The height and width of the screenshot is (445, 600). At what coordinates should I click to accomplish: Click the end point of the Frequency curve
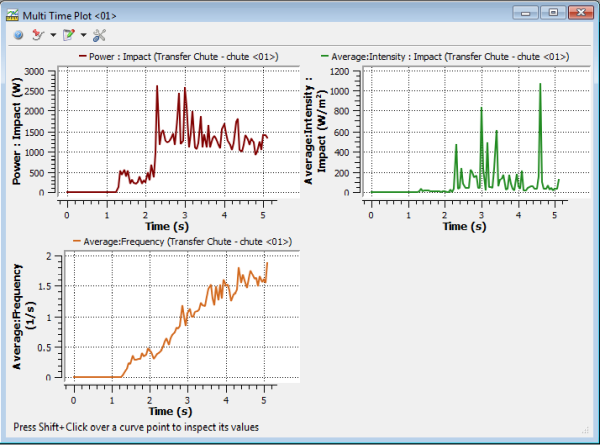(x=267, y=263)
